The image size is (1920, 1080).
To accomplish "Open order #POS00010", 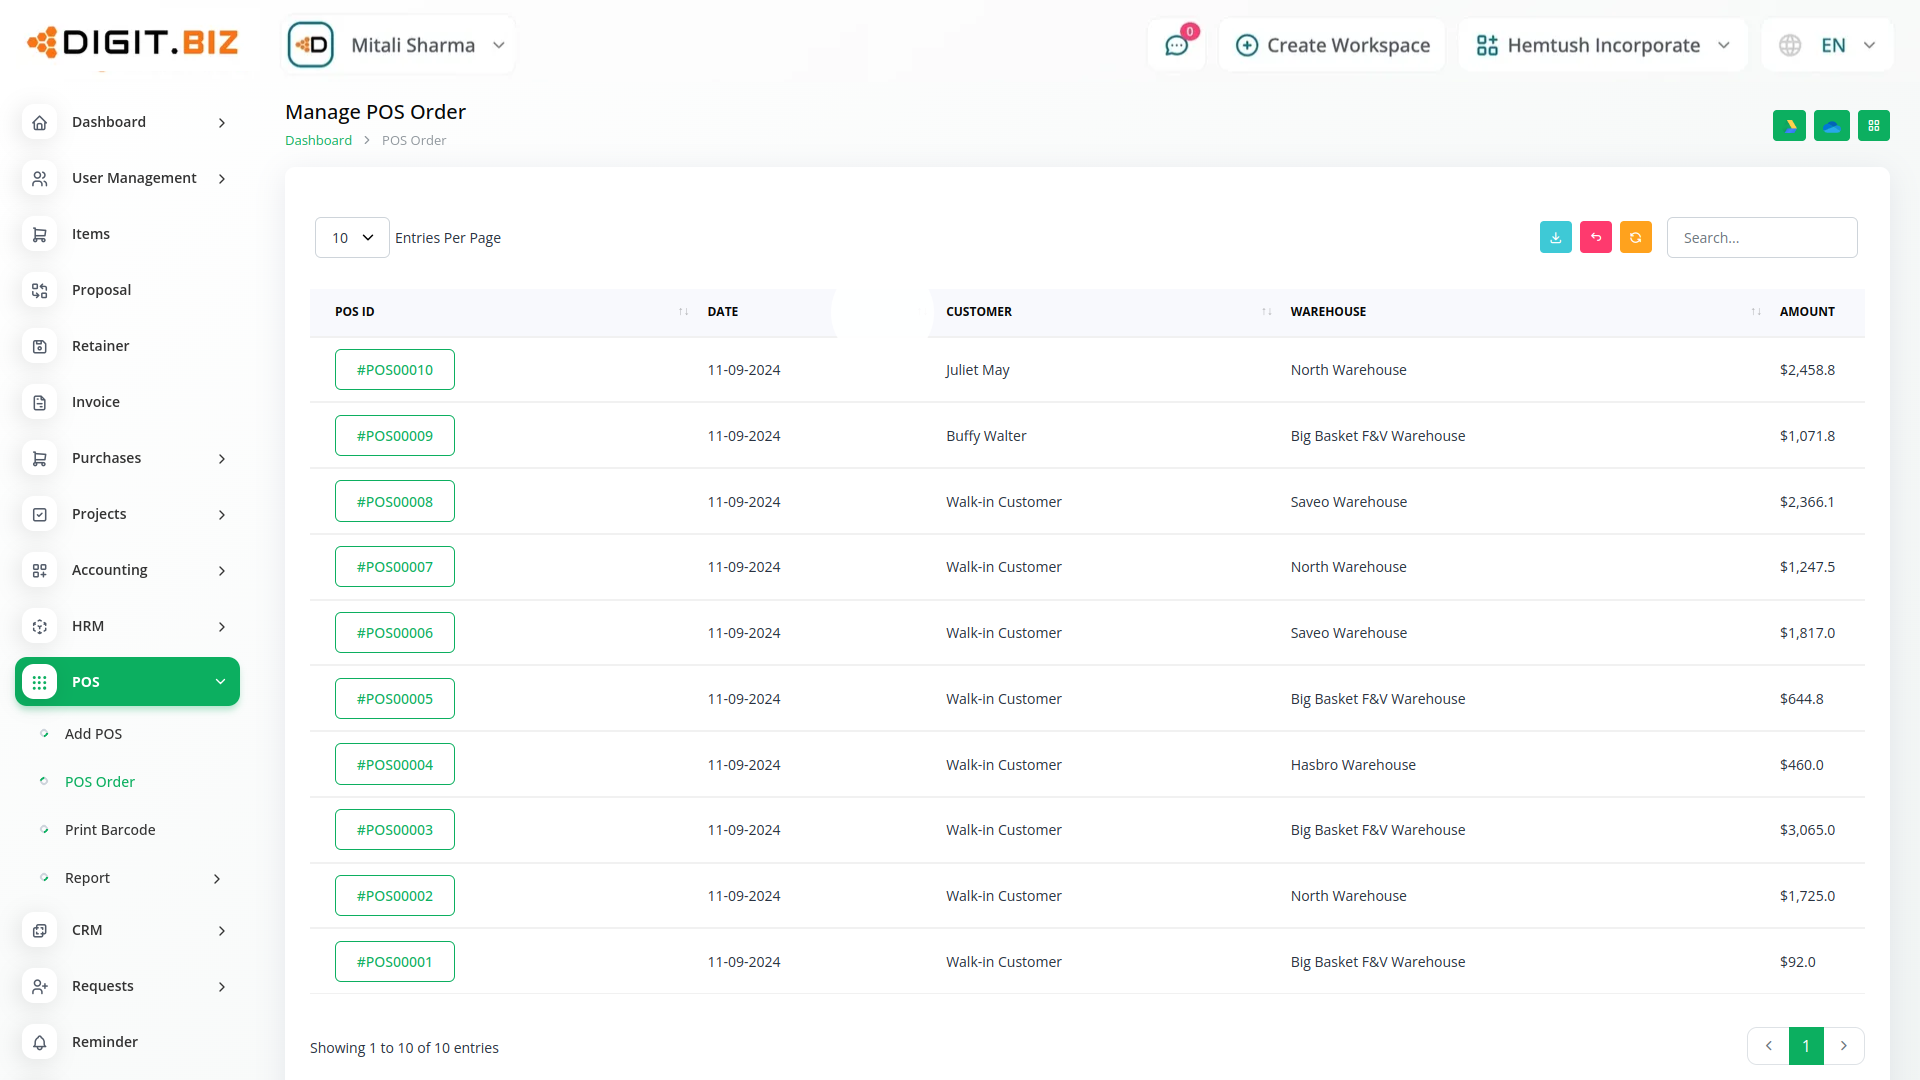I will pos(395,370).
